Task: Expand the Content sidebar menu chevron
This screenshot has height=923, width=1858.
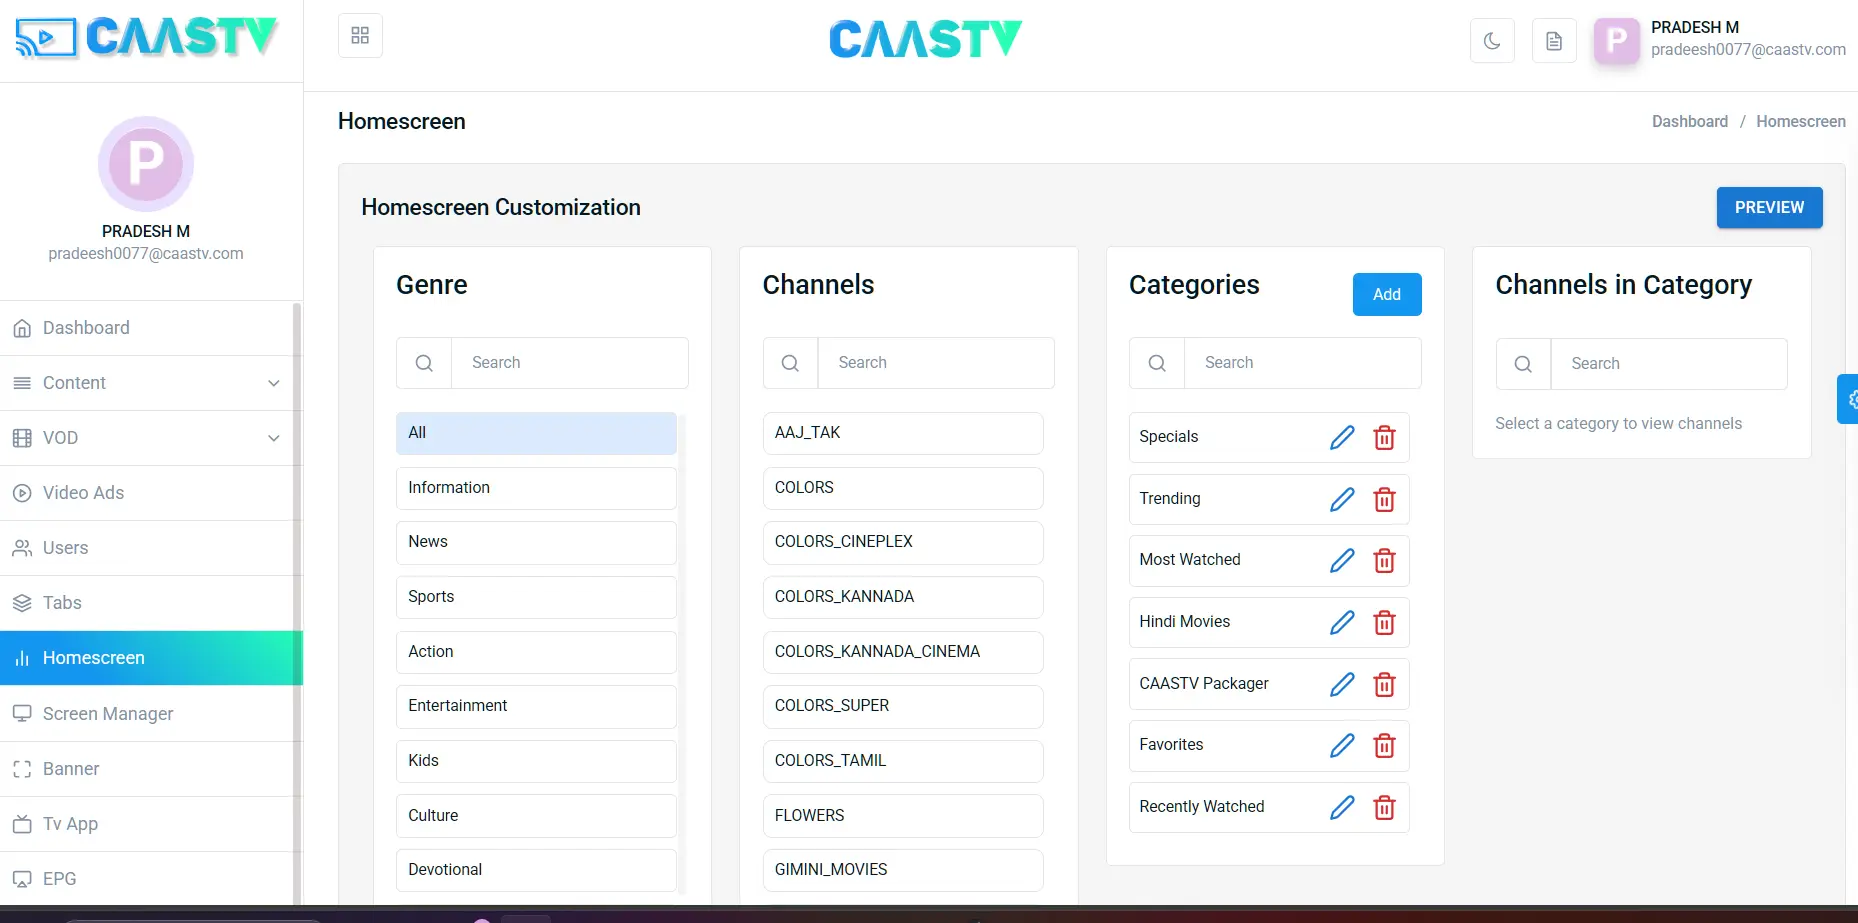Action: 274,383
